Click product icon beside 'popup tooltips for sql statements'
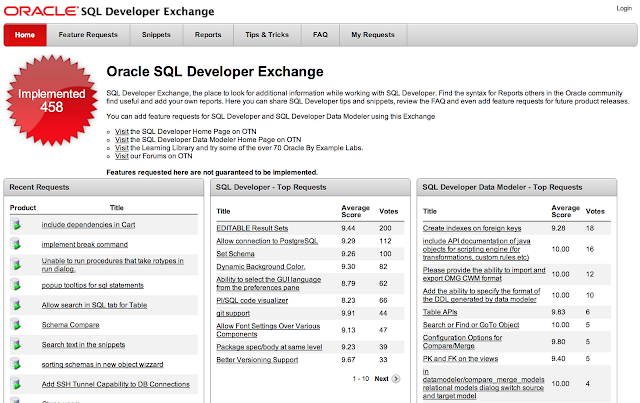Image resolution: width=640 pixels, height=403 pixels. click(x=16, y=284)
